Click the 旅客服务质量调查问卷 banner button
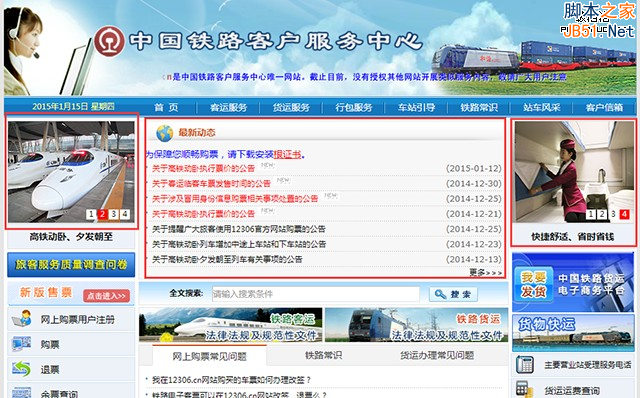Viewport: 640px width, 398px height. pos(71,265)
